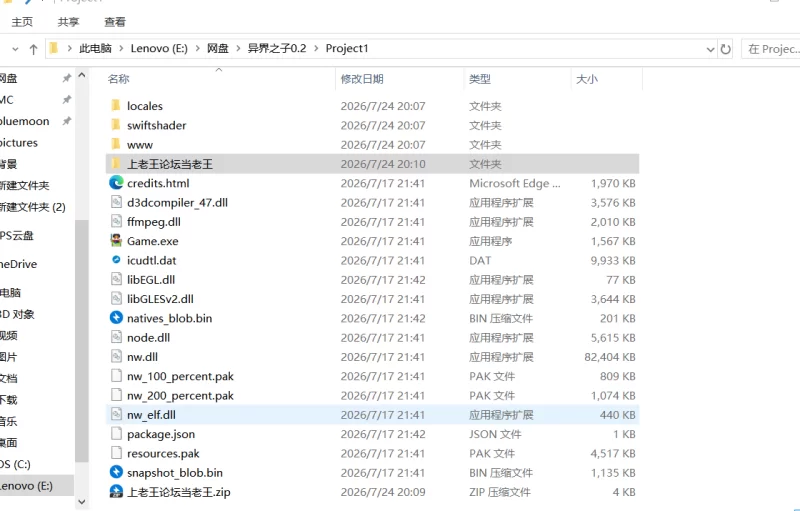Image resolution: width=800 pixels, height=511 pixels.
Task: Select natives_blob.bin archive icon
Action: [x=116, y=318]
